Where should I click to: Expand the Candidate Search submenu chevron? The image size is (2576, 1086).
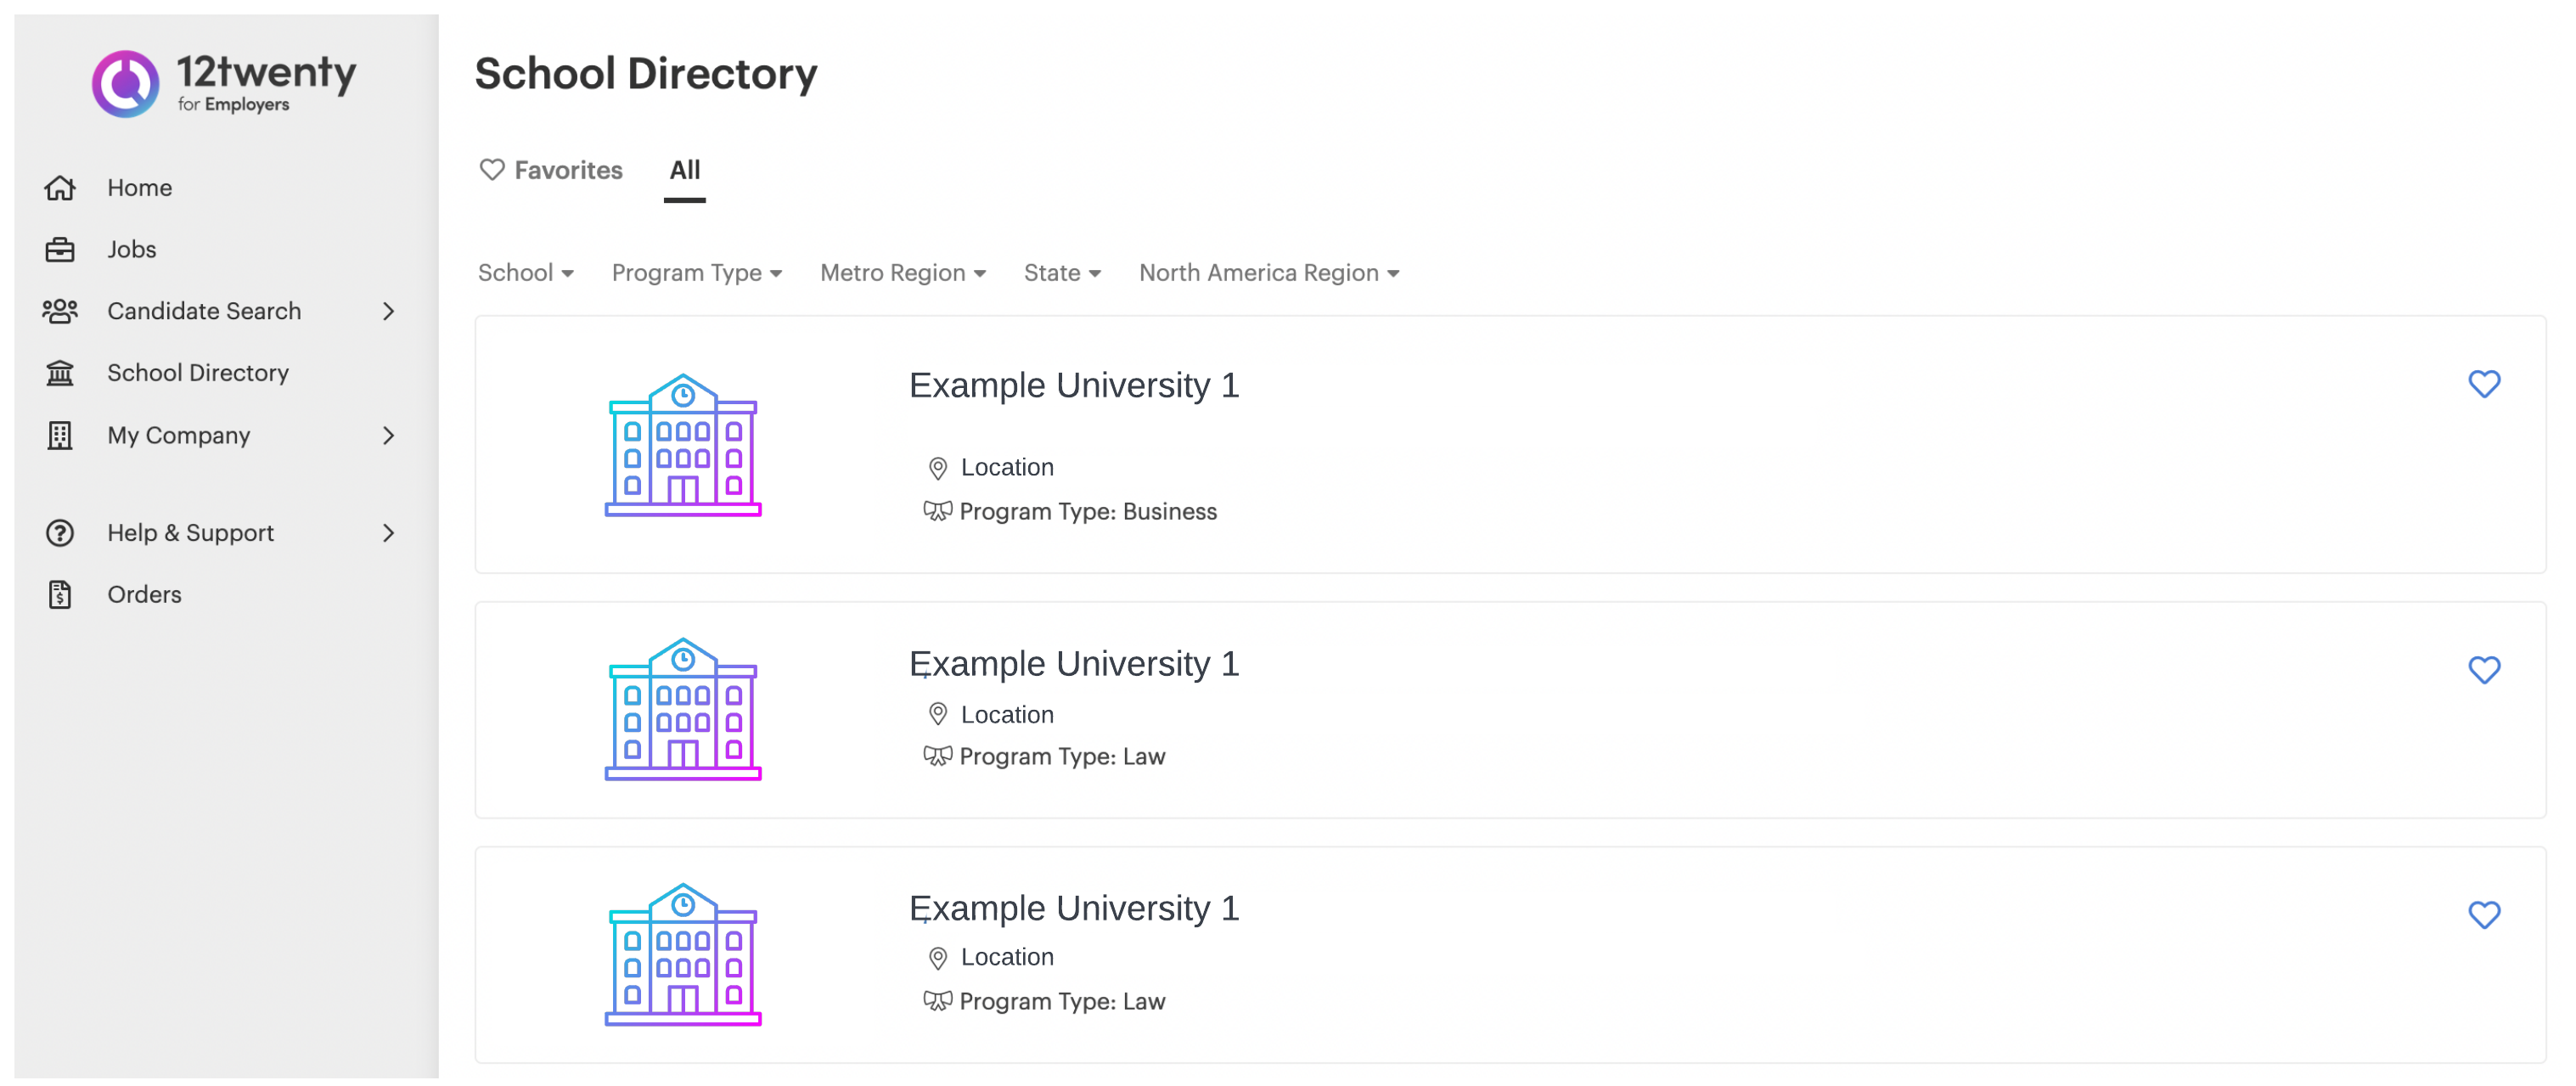click(x=389, y=311)
